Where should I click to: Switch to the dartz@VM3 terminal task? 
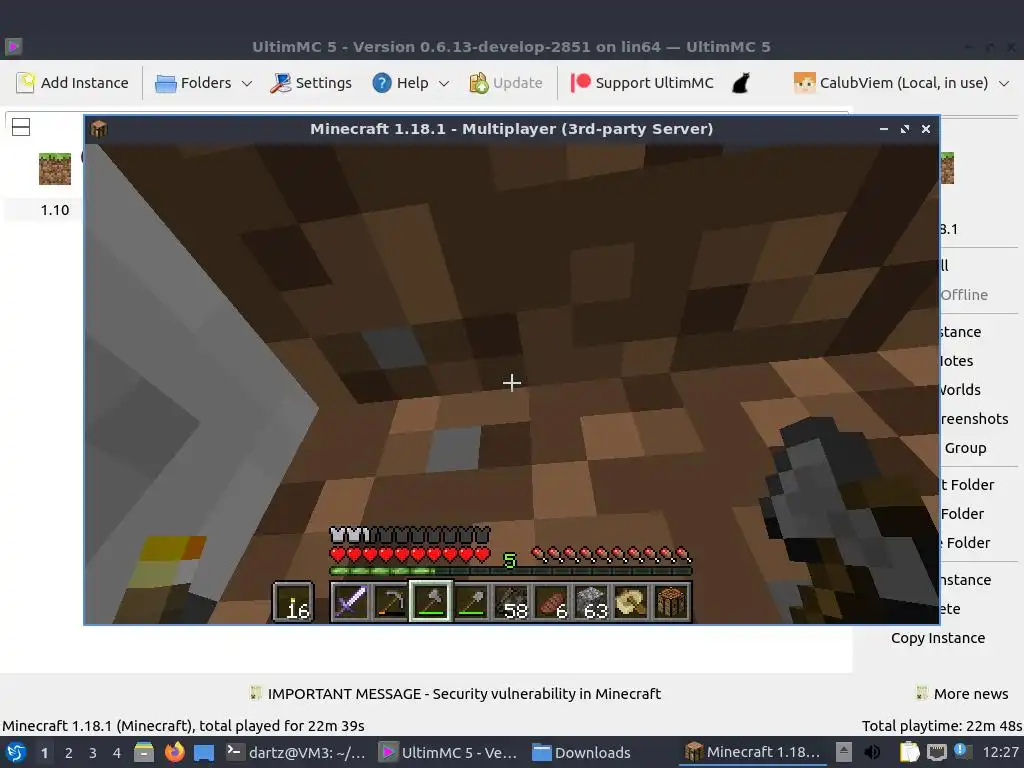pyautogui.click(x=295, y=752)
